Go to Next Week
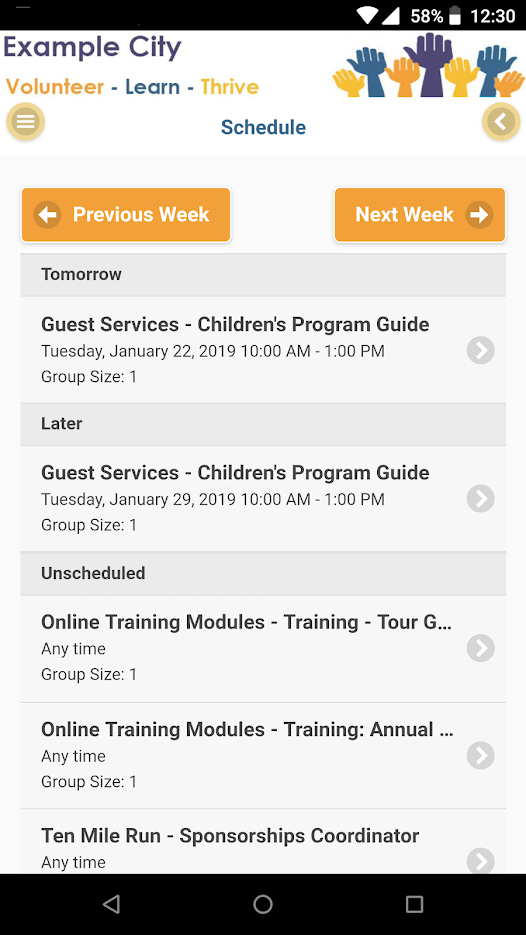526x935 pixels. point(420,215)
